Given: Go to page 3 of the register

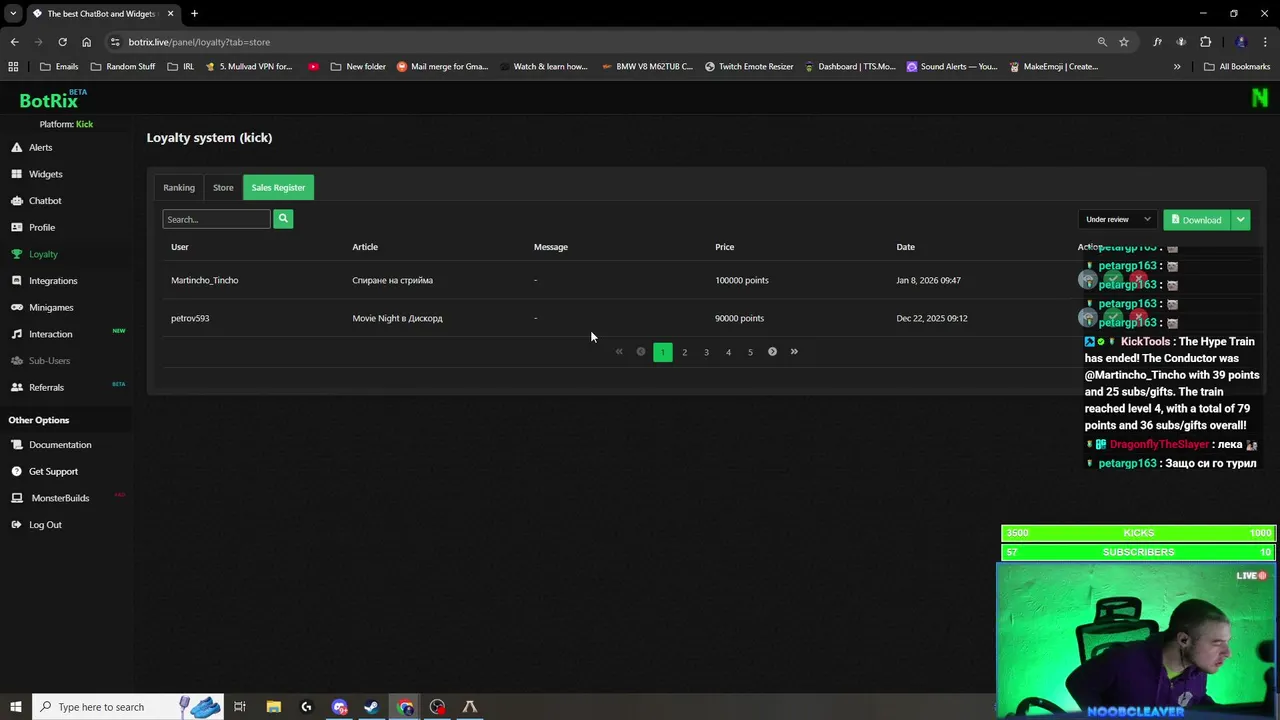Looking at the screenshot, I should tap(706, 352).
